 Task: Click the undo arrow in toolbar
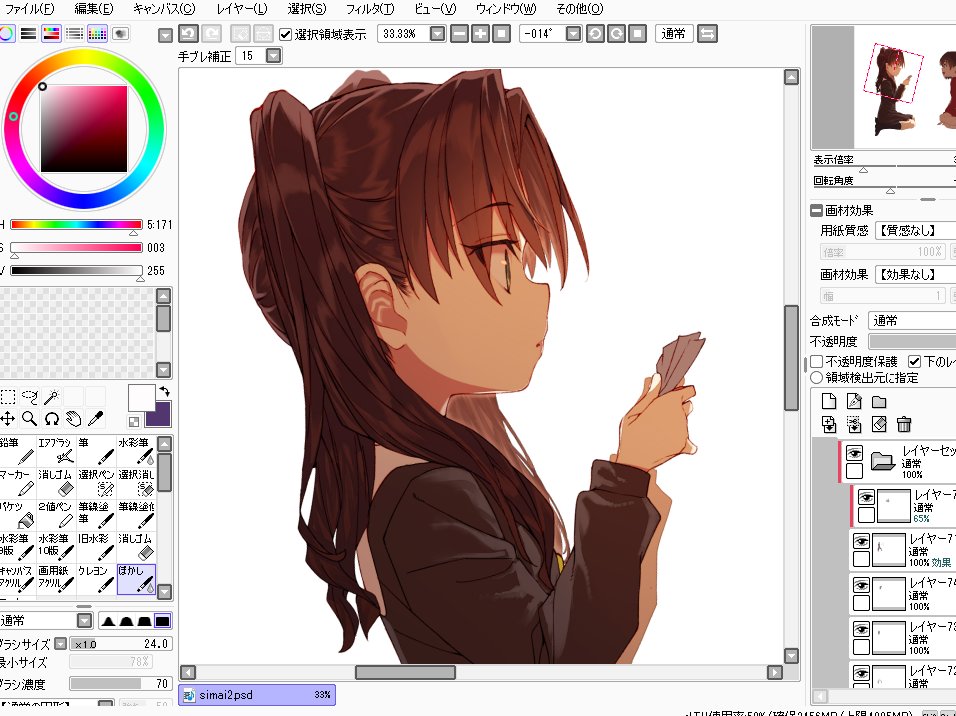[188, 34]
